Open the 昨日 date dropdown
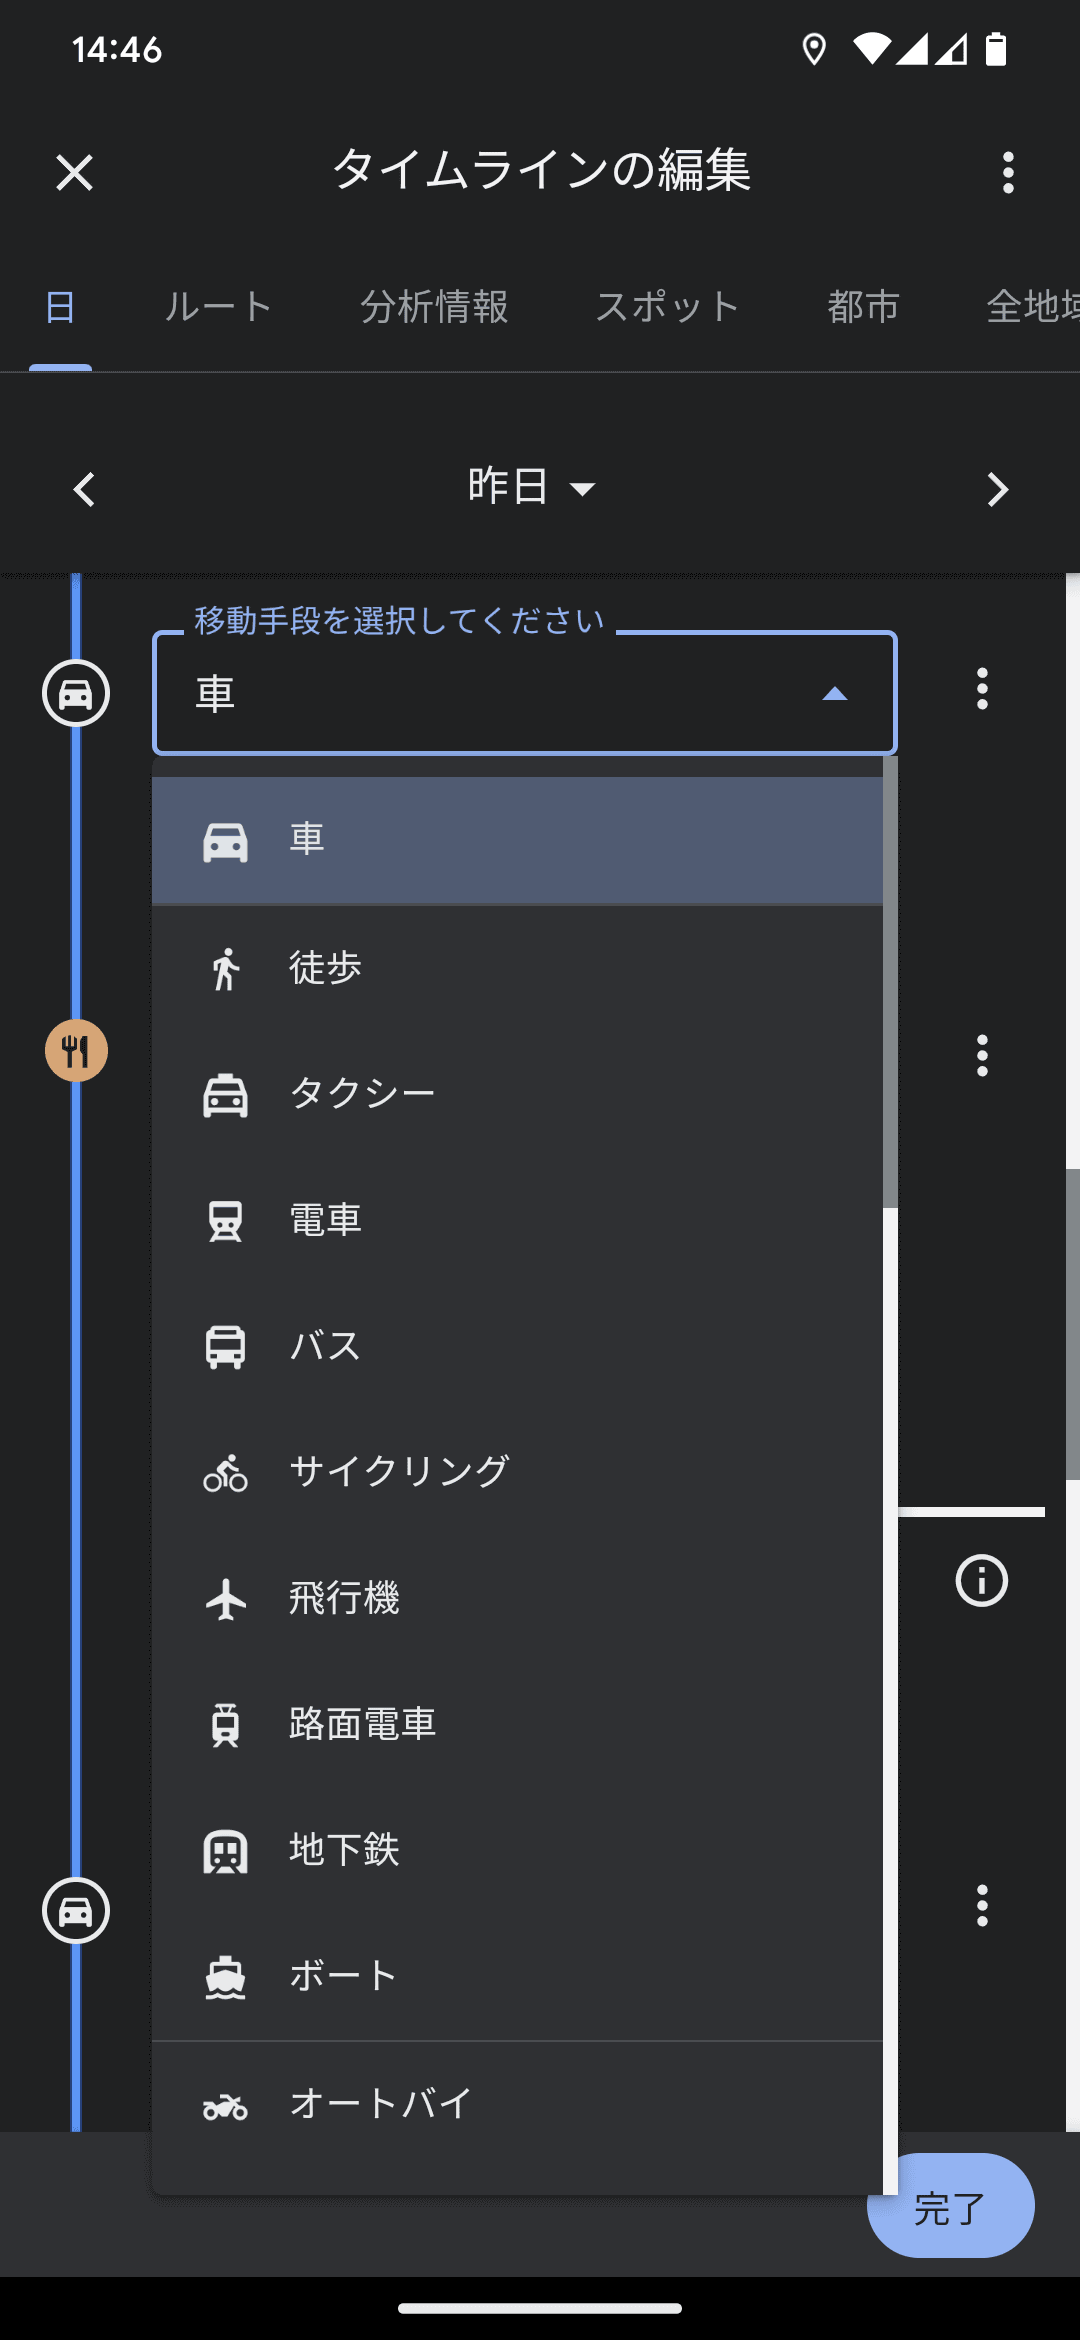The height and width of the screenshot is (2340, 1080). 531,487
